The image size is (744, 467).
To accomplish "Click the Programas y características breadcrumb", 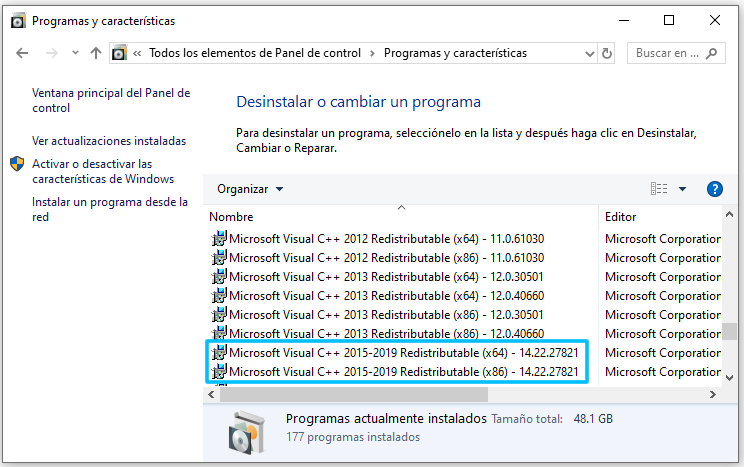I will [456, 53].
